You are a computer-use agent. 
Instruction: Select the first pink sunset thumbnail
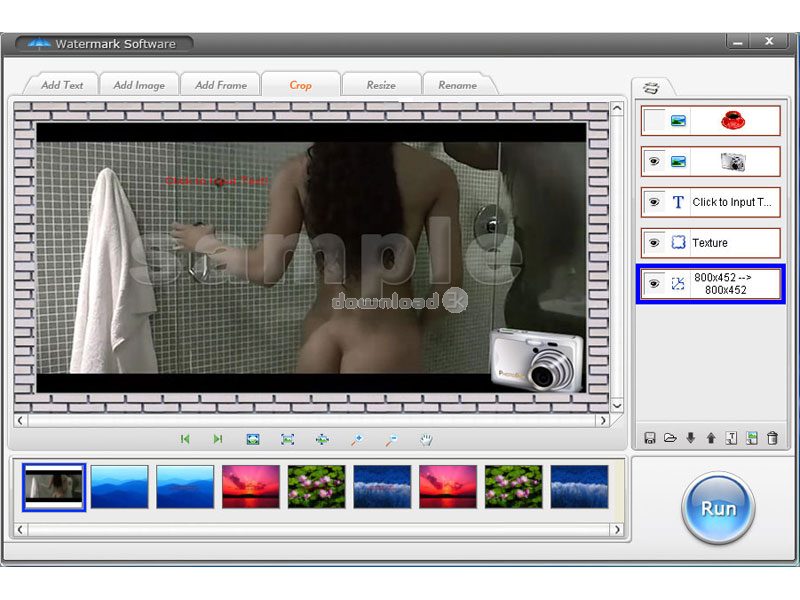pyautogui.click(x=251, y=487)
